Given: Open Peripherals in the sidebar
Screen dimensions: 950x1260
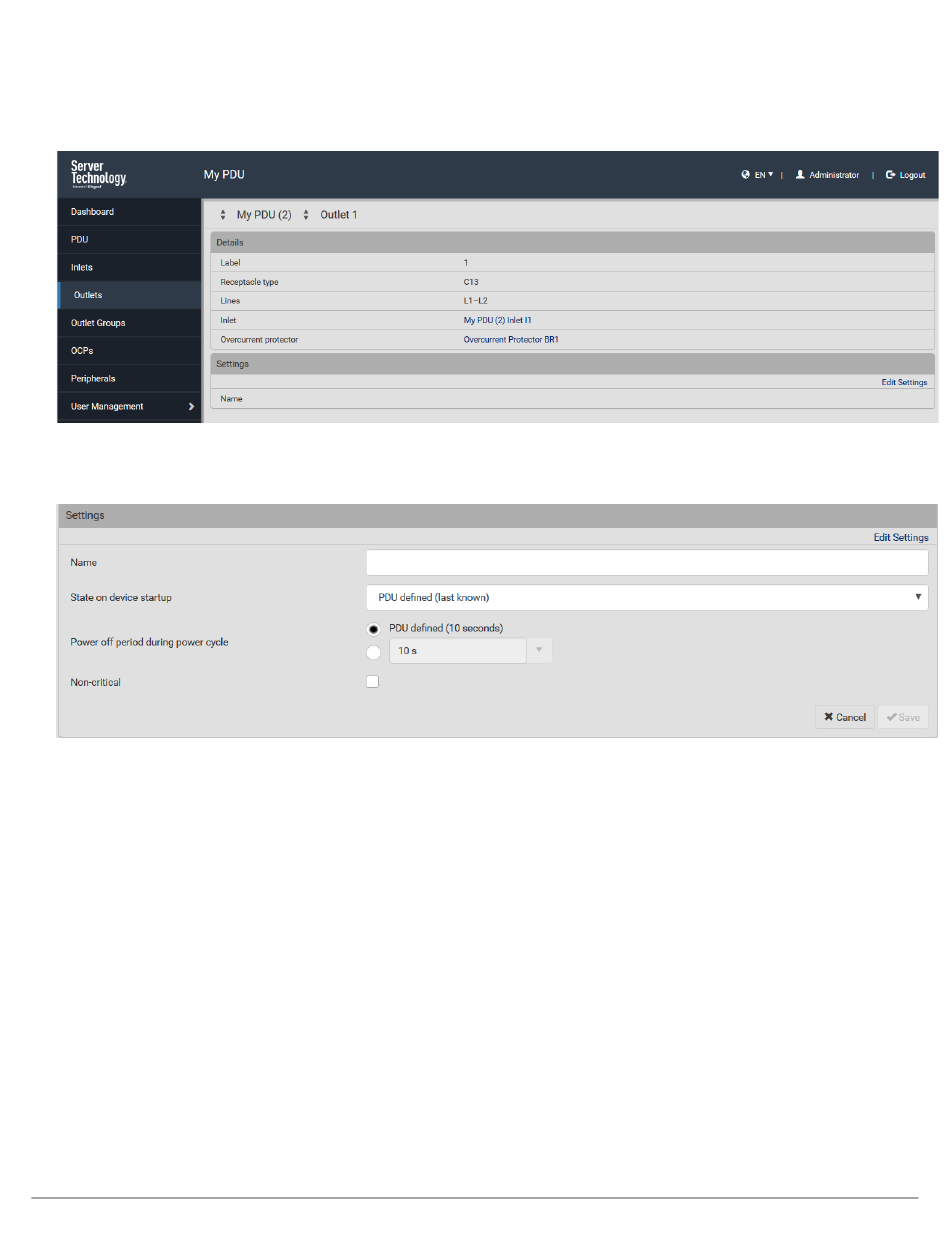Looking at the screenshot, I should [130, 379].
